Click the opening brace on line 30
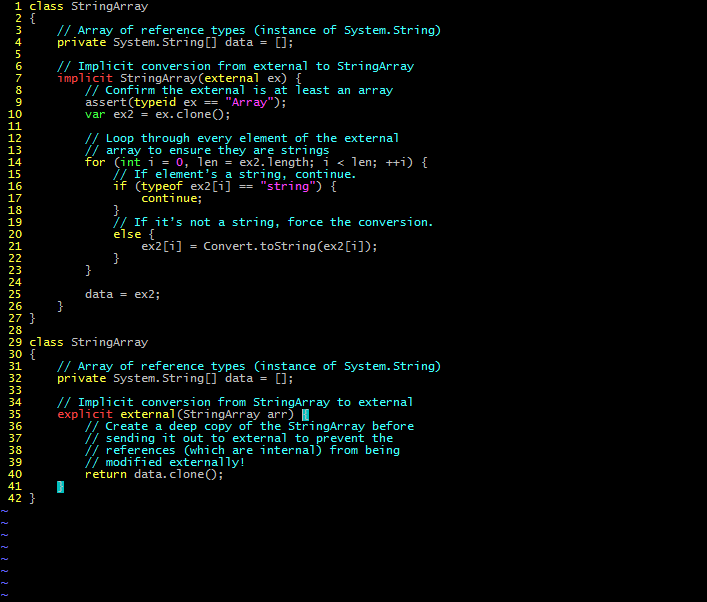707x602 pixels. coord(32,354)
